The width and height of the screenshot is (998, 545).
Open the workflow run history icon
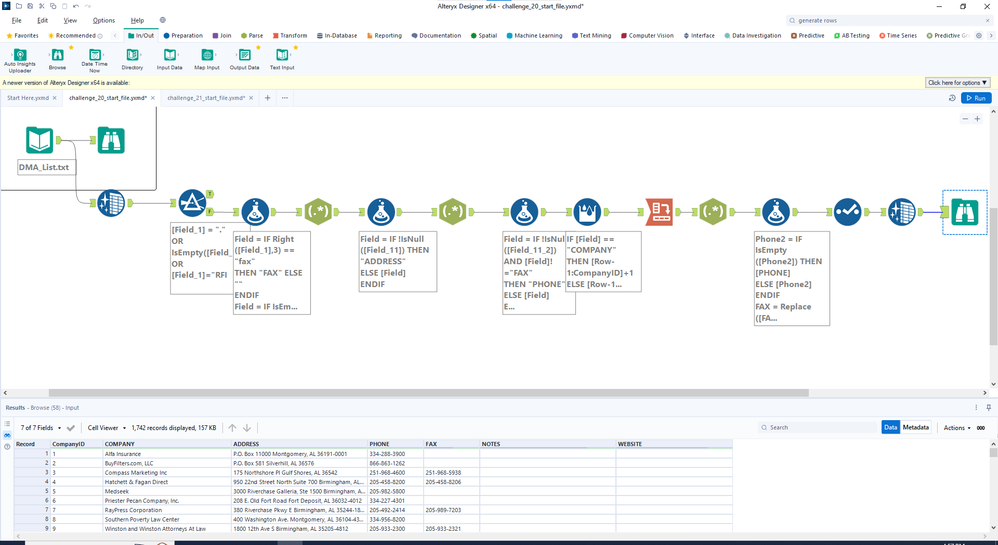951,98
